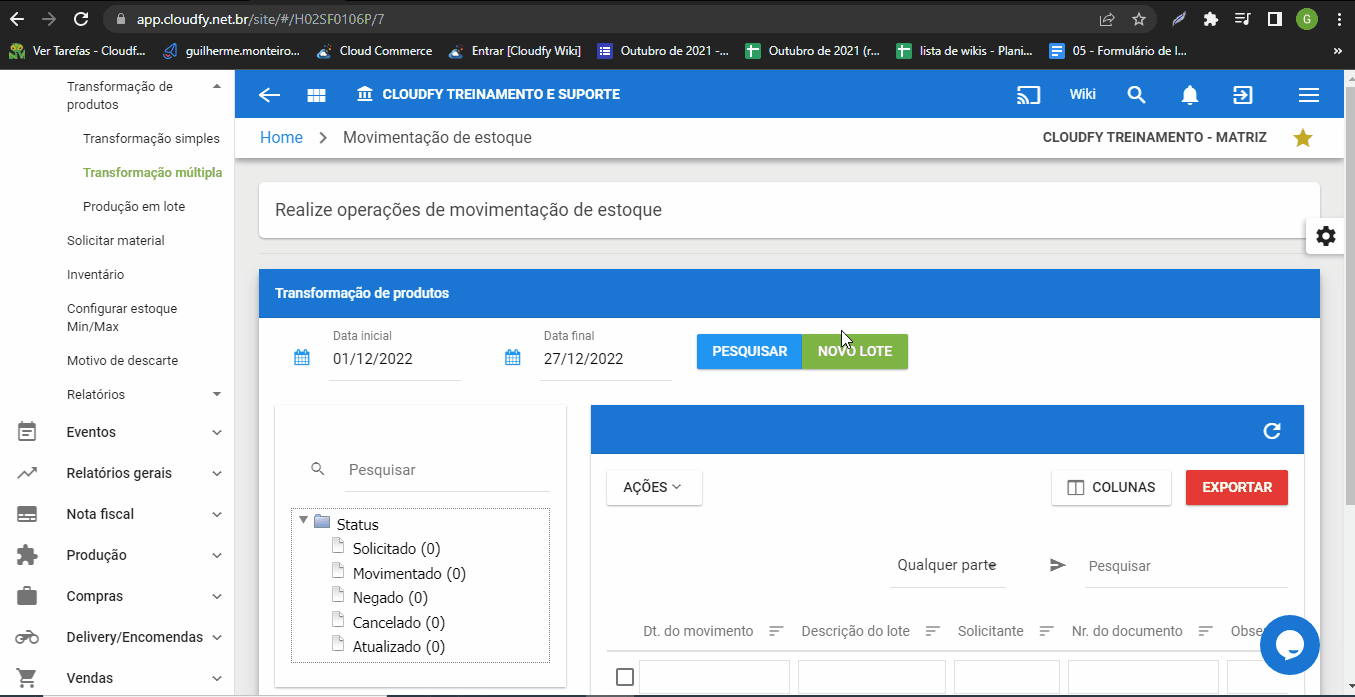Viewport: 1355px width, 697px height.
Task: Refresh the movements table with the reload icon
Action: [x=1271, y=431]
